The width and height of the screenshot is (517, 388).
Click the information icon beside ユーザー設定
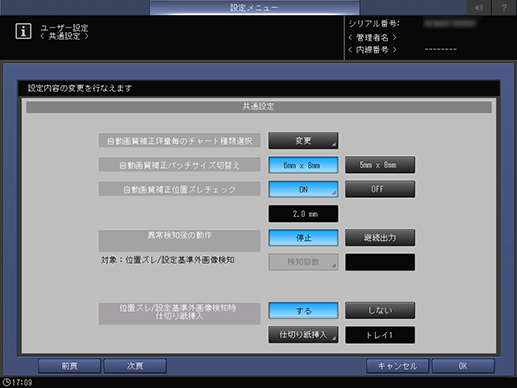(x=23, y=31)
